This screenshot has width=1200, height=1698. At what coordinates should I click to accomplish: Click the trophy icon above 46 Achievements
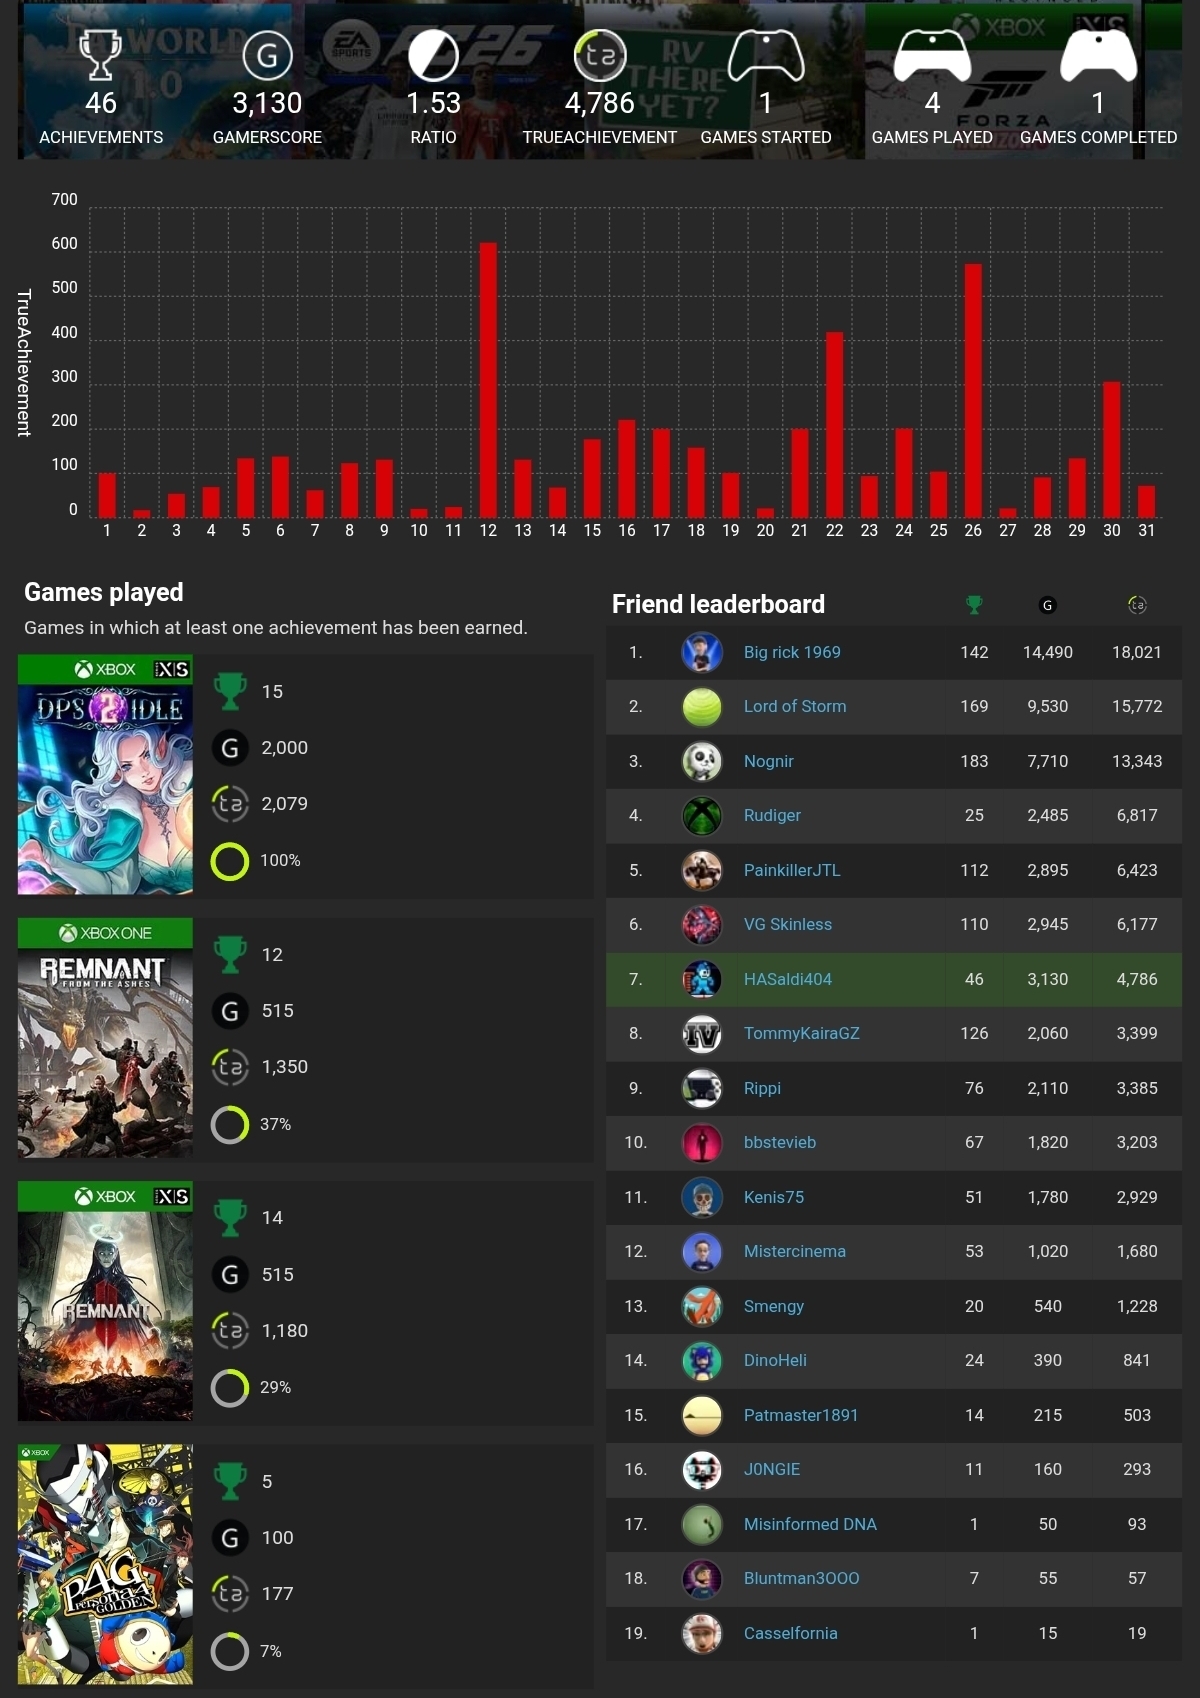coord(100,54)
